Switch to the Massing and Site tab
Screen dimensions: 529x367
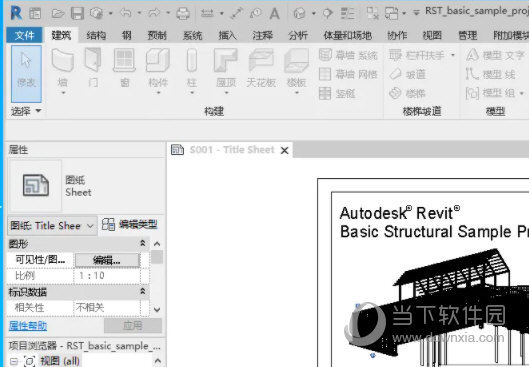[347, 35]
